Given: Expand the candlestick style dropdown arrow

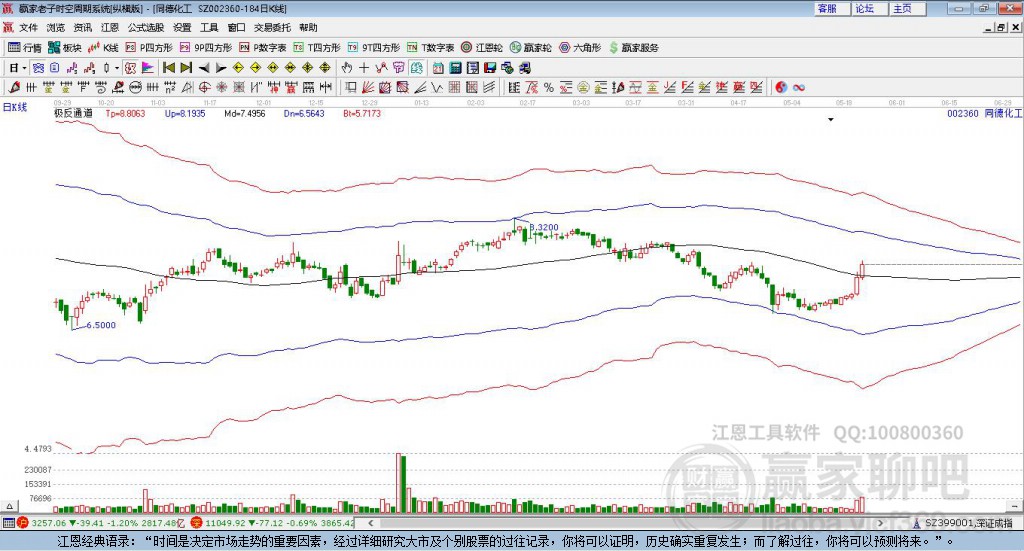Looking at the screenshot, I should tap(117, 68).
